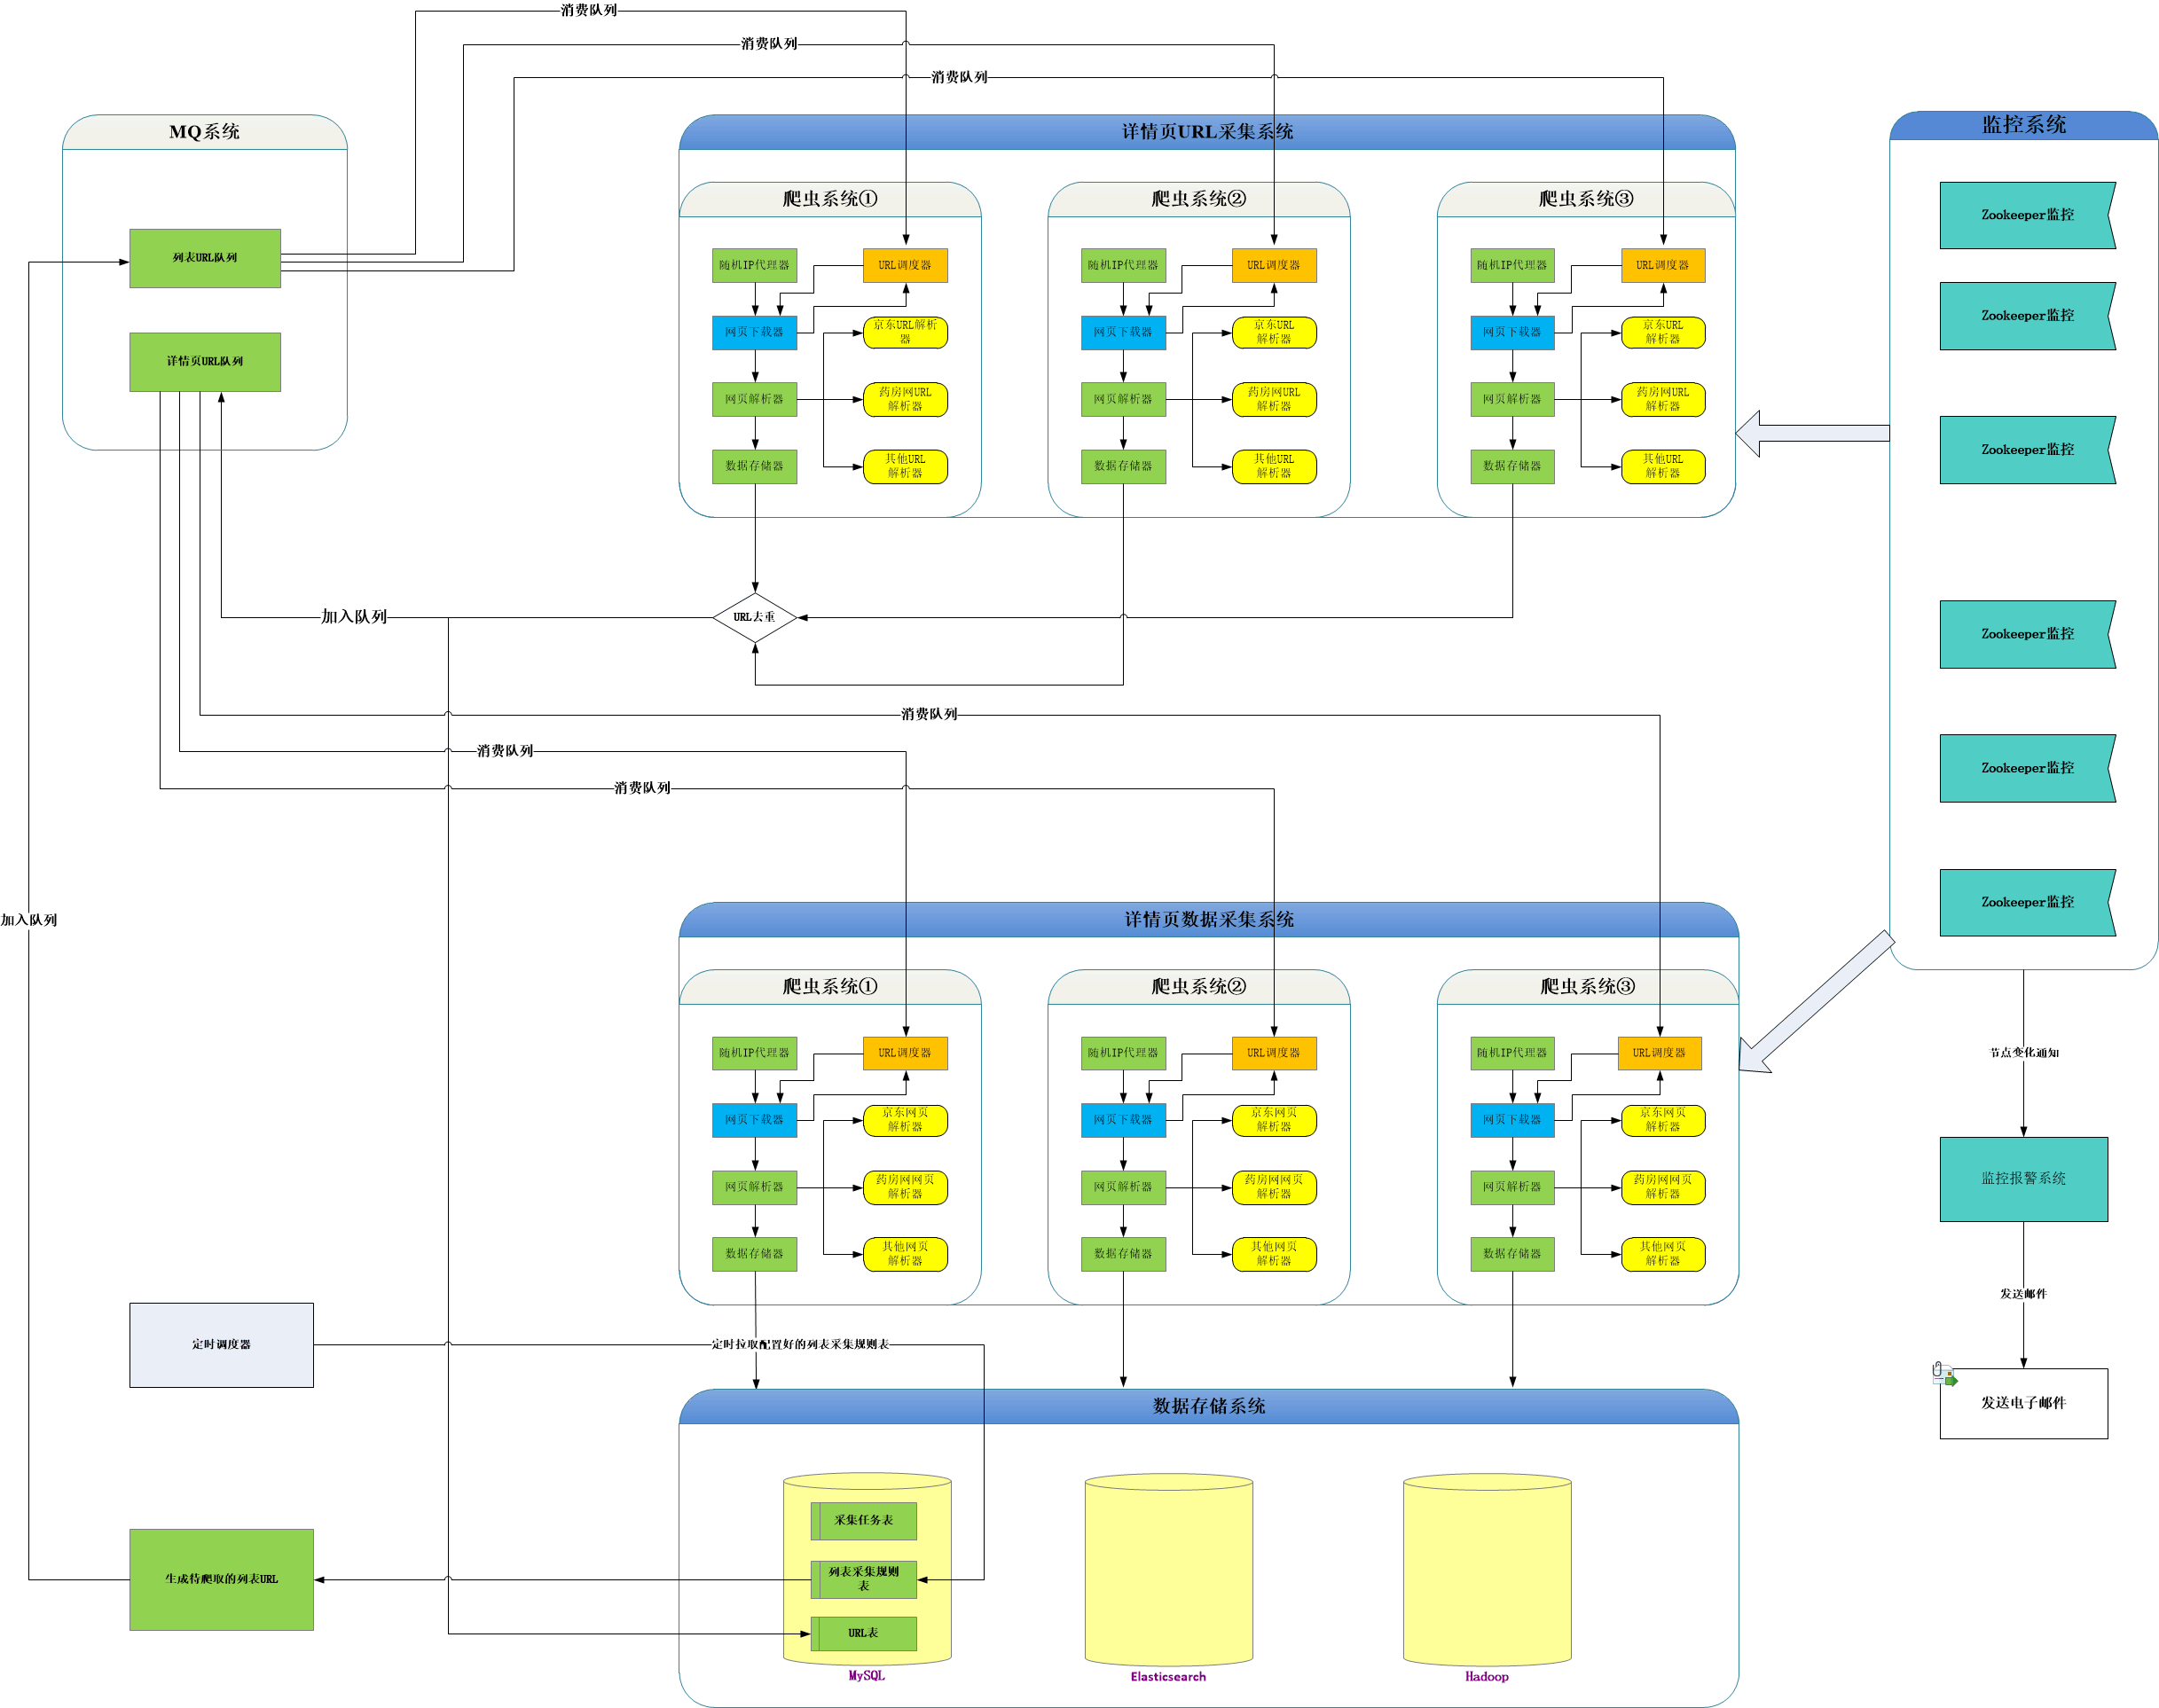Click the MySQL label under the cylinder
Viewport: 2159px width, 1708px height.
866,1675
